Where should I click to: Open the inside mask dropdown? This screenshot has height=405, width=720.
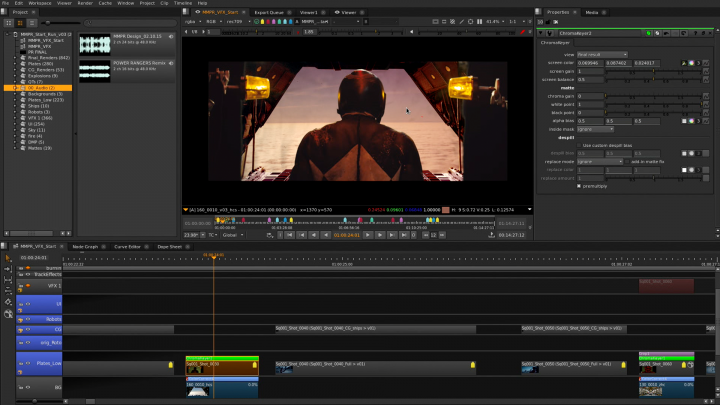pyautogui.click(x=596, y=129)
